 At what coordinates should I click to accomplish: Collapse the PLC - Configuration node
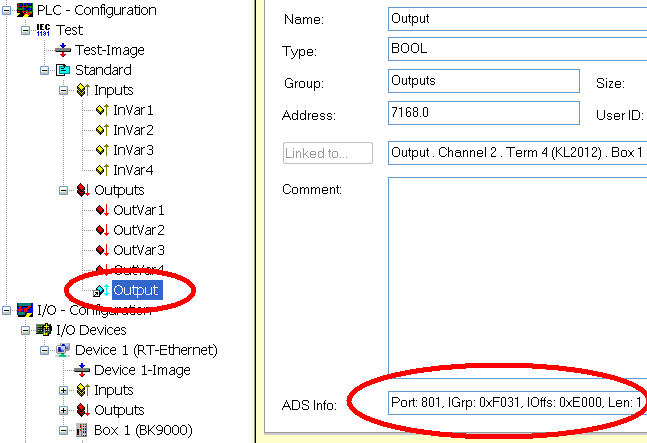click(x=7, y=10)
